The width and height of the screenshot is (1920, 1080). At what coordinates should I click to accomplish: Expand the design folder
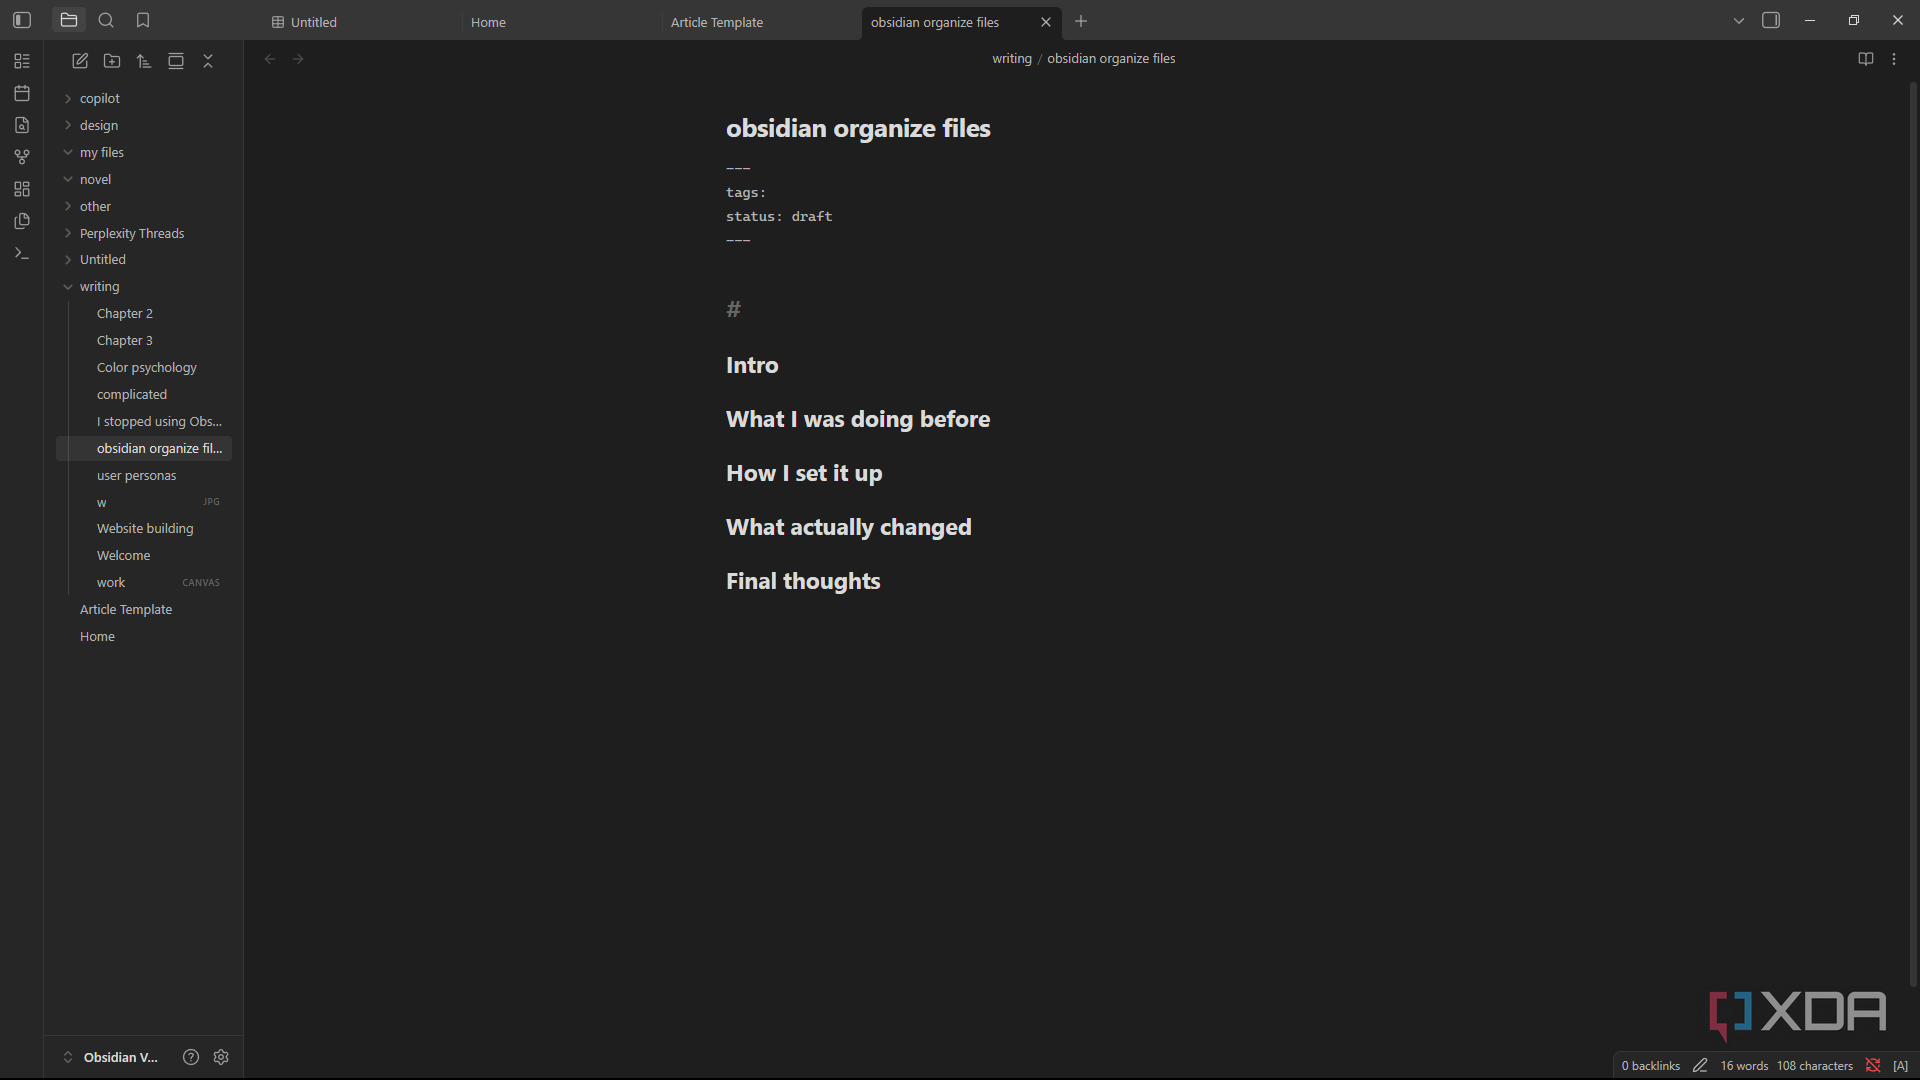coord(144,125)
